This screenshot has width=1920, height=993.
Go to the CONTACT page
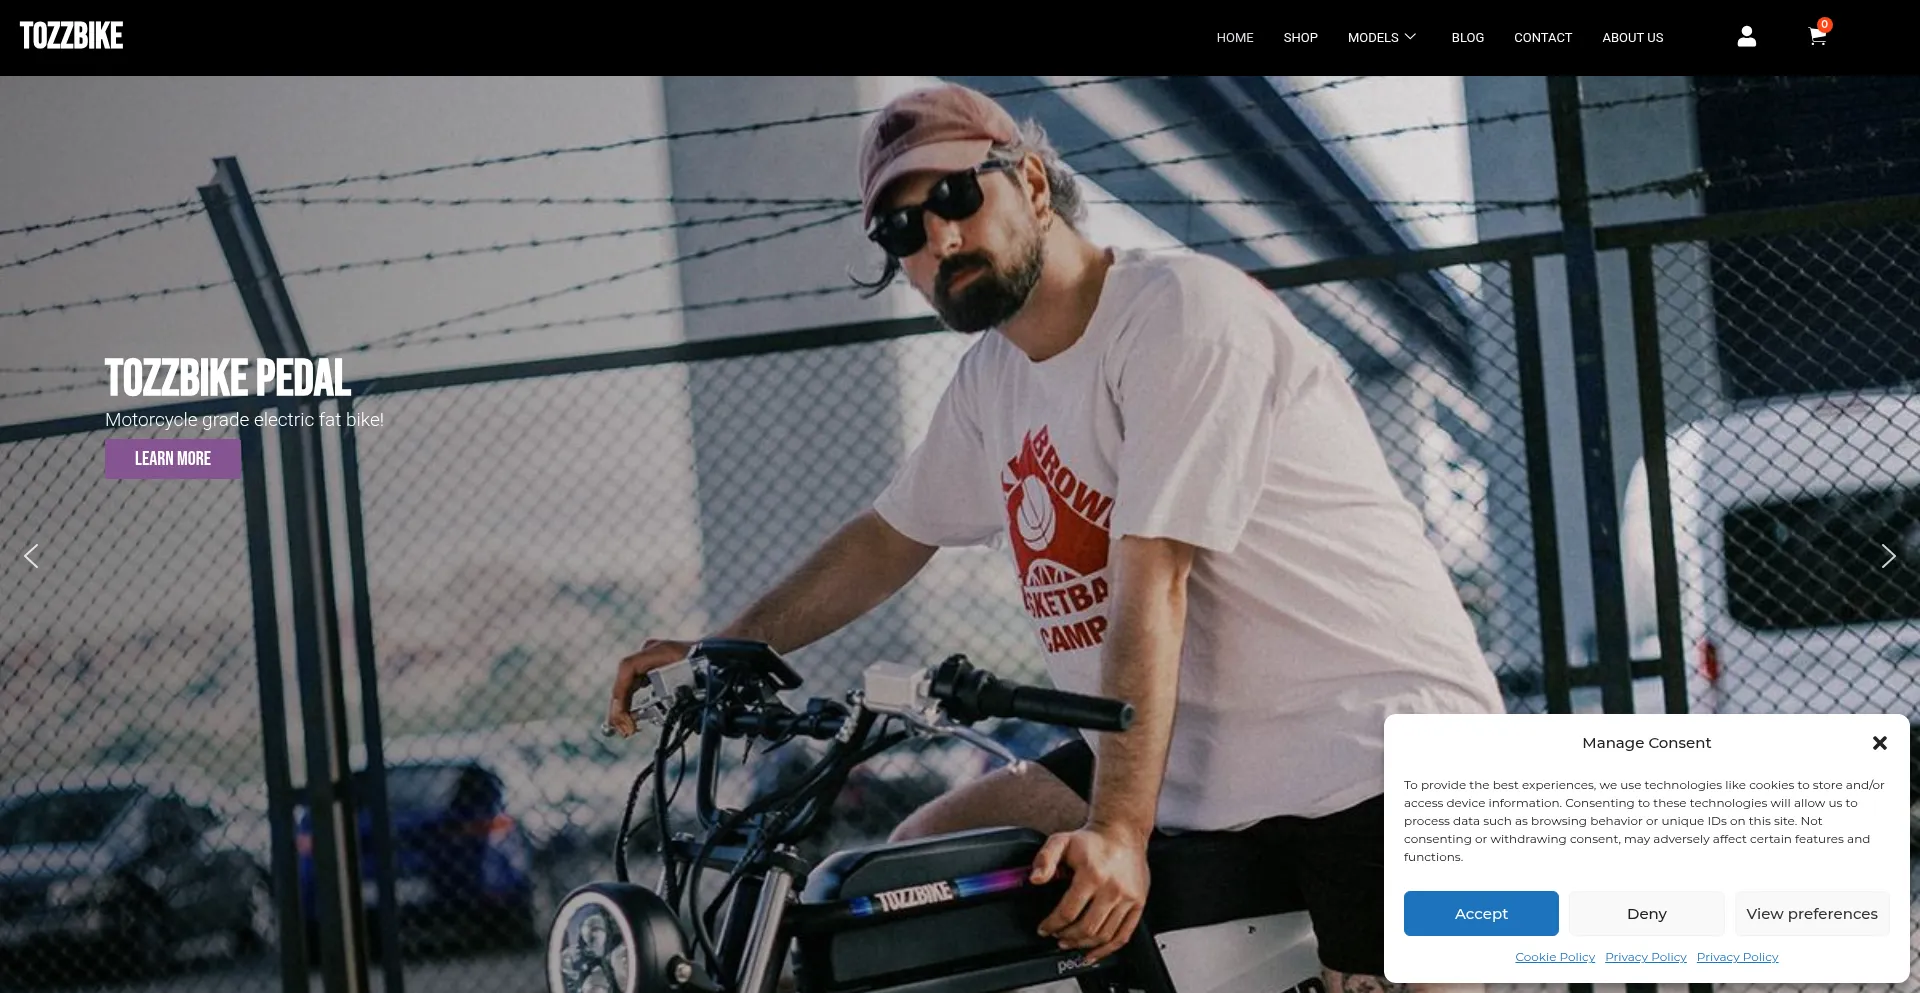click(1542, 38)
